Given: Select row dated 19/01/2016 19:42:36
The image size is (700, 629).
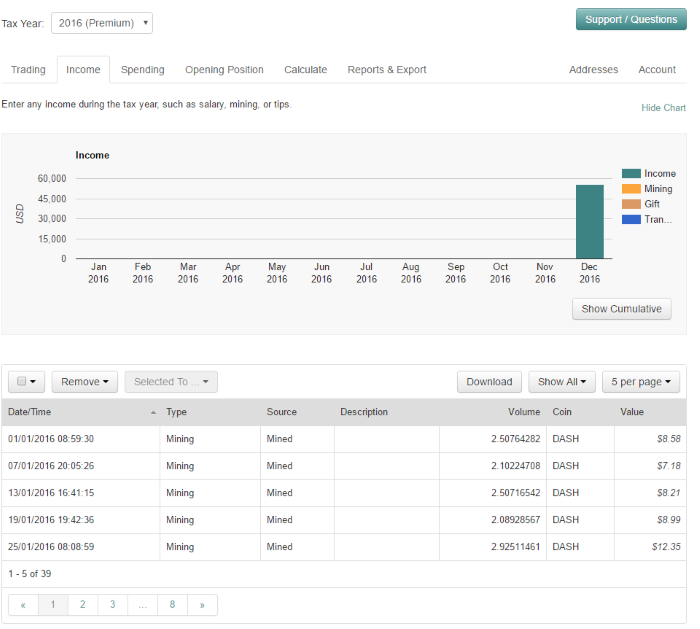Looking at the screenshot, I should pyautogui.click(x=344, y=520).
